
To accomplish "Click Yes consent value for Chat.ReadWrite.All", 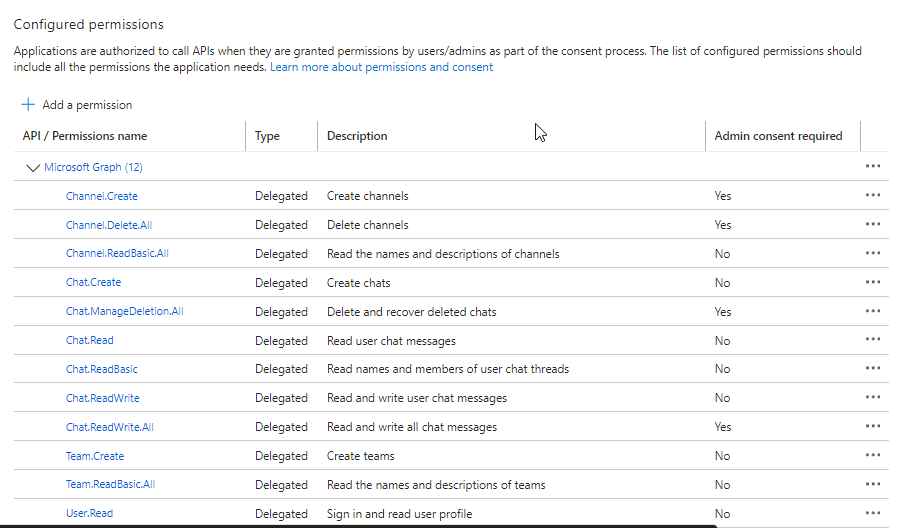I will click(723, 427).
